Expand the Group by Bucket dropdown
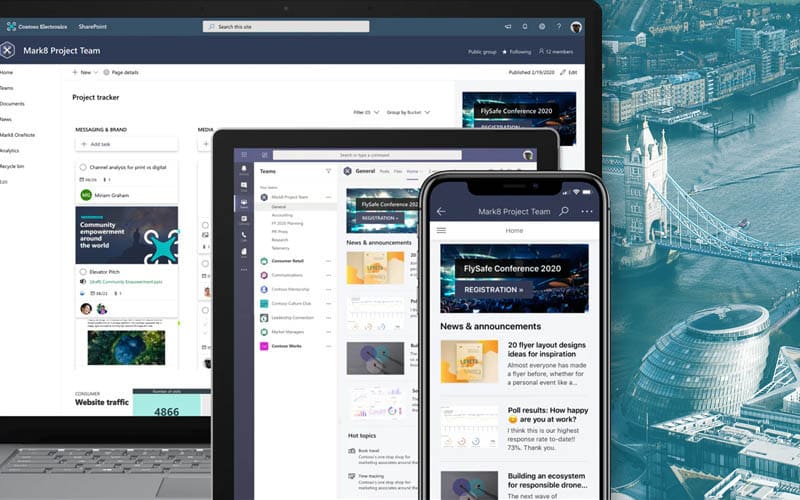 point(408,112)
